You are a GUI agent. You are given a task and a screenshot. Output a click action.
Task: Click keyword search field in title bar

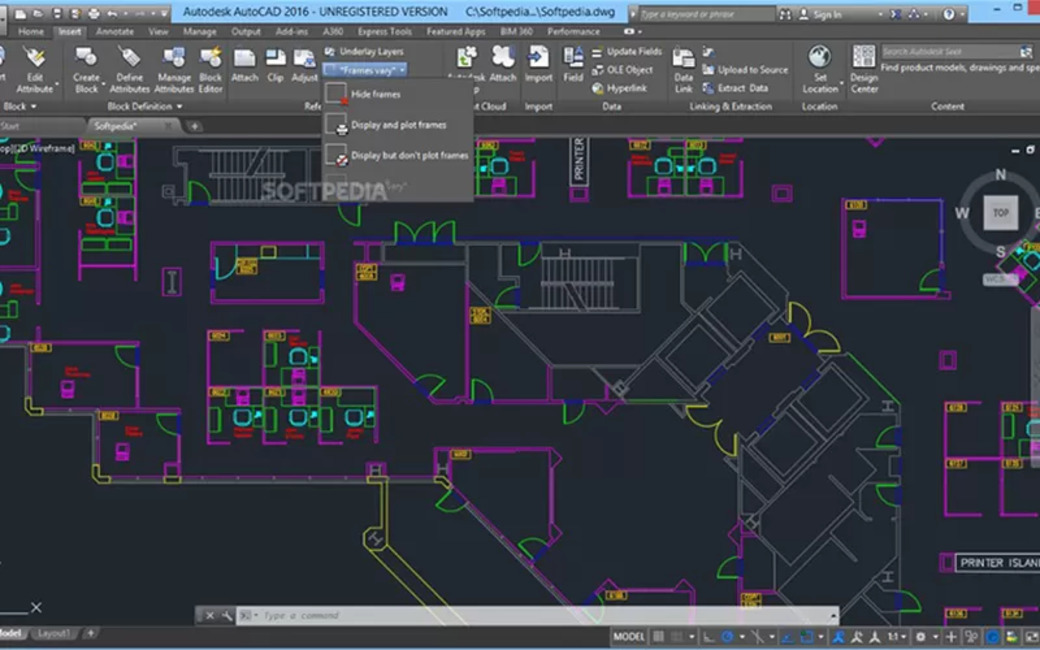(706, 14)
